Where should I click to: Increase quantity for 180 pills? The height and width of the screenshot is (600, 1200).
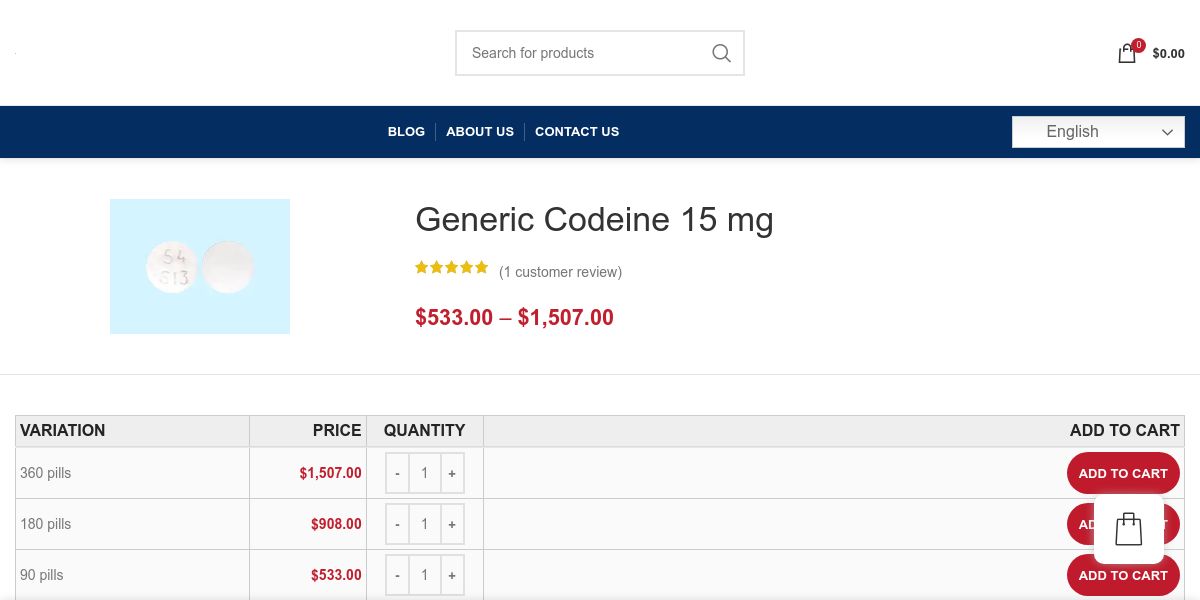click(x=452, y=524)
